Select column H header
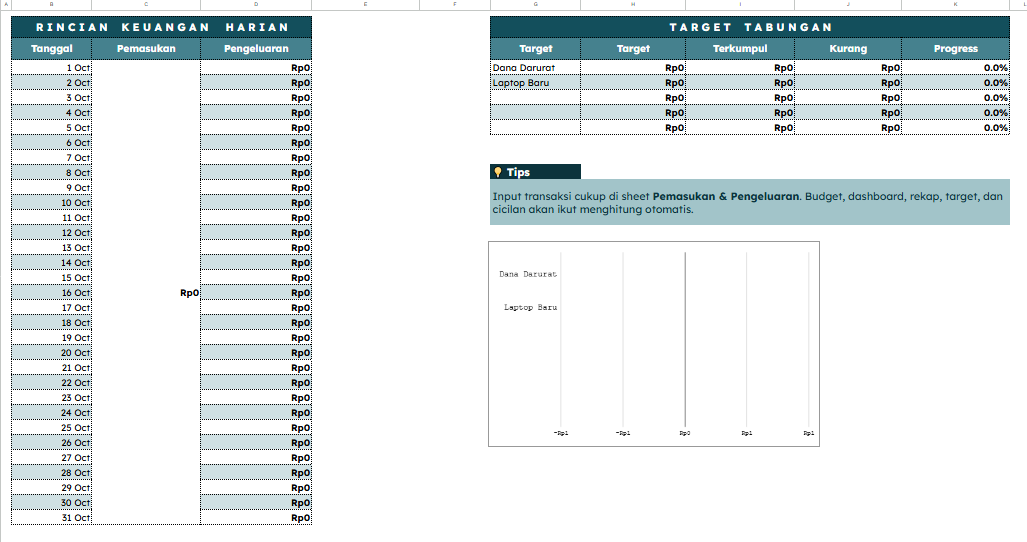 [x=633, y=5]
